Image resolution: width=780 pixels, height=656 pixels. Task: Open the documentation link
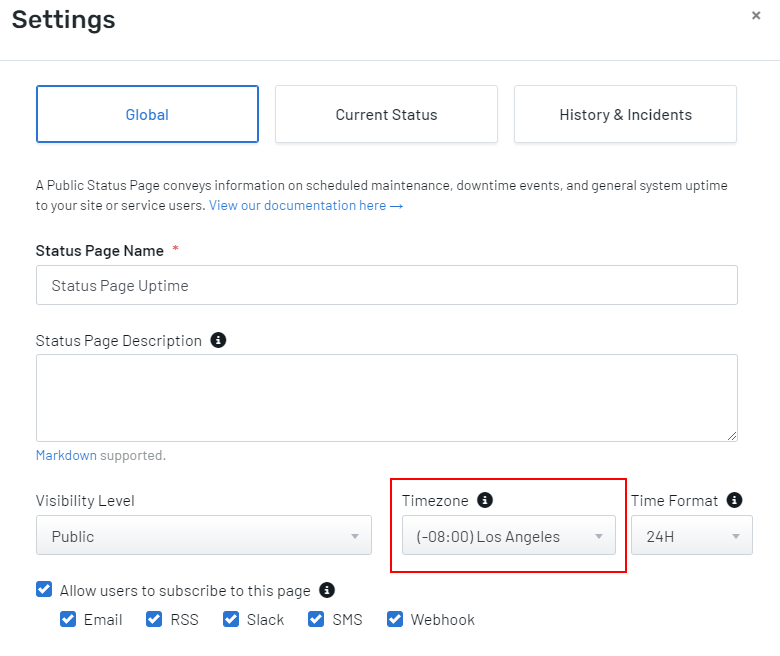click(x=306, y=205)
